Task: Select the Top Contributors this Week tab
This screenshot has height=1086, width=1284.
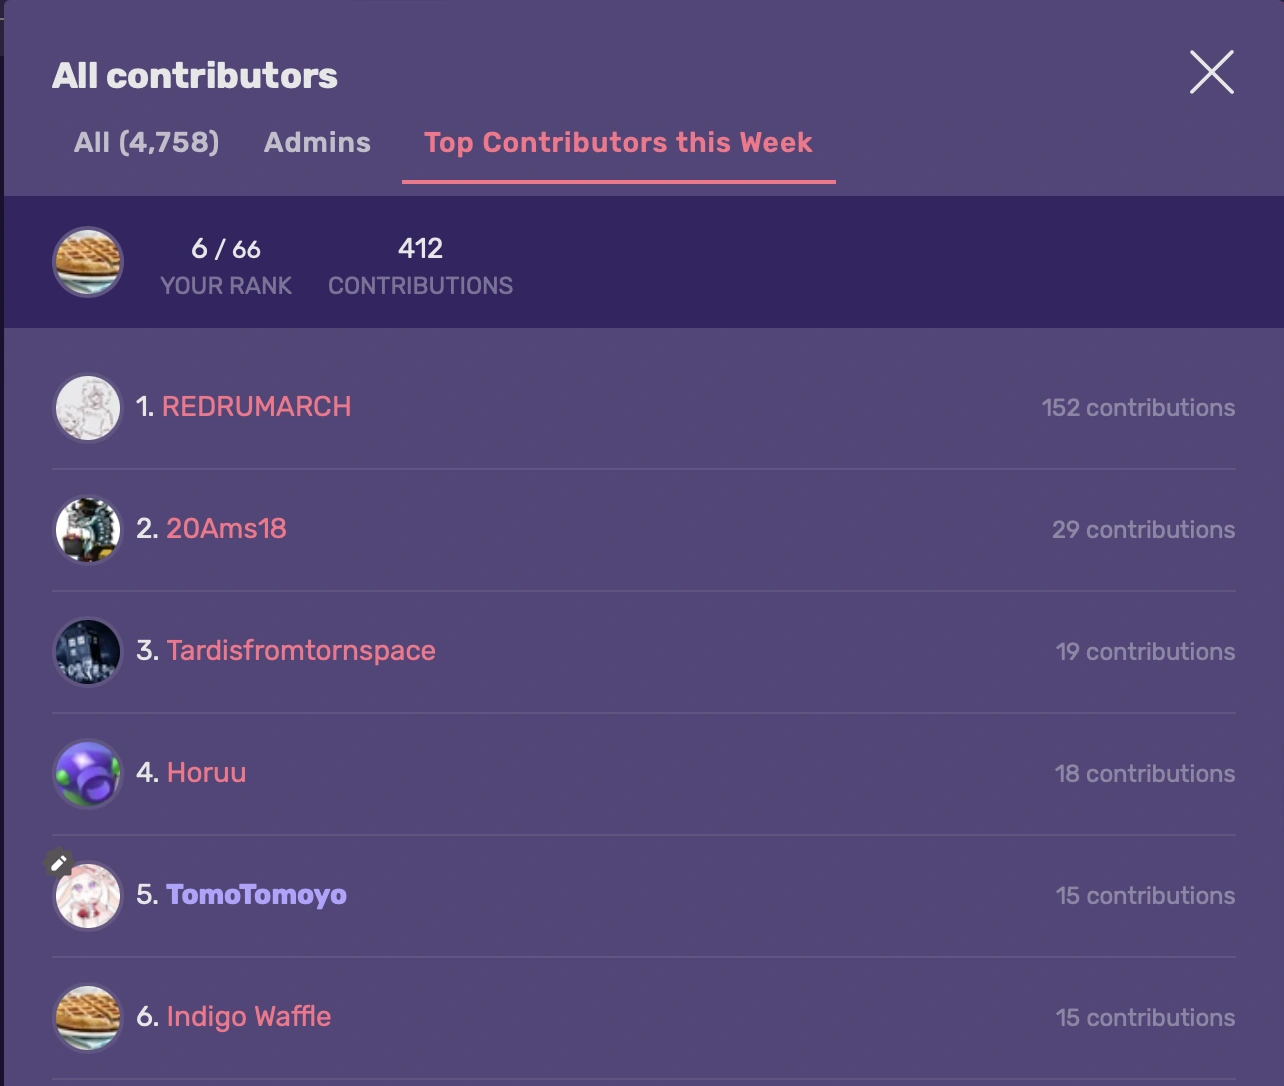Action: tap(618, 142)
